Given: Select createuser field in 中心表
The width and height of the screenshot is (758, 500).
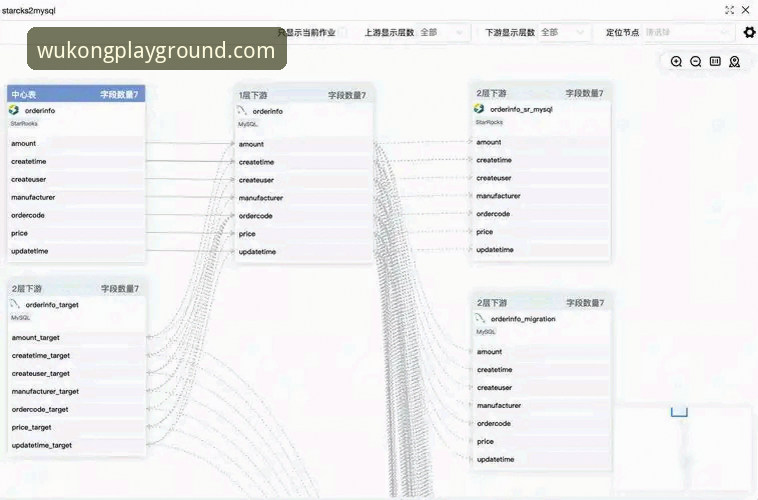Looking at the screenshot, I should pos(76,179).
